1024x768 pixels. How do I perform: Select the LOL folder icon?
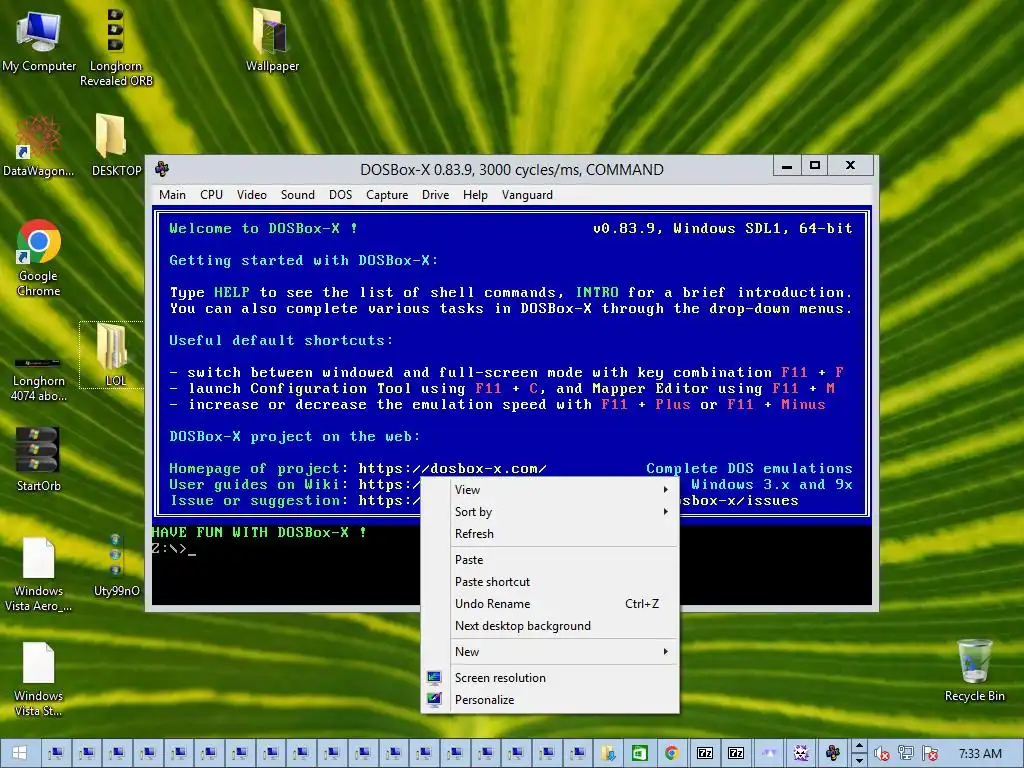[112, 355]
